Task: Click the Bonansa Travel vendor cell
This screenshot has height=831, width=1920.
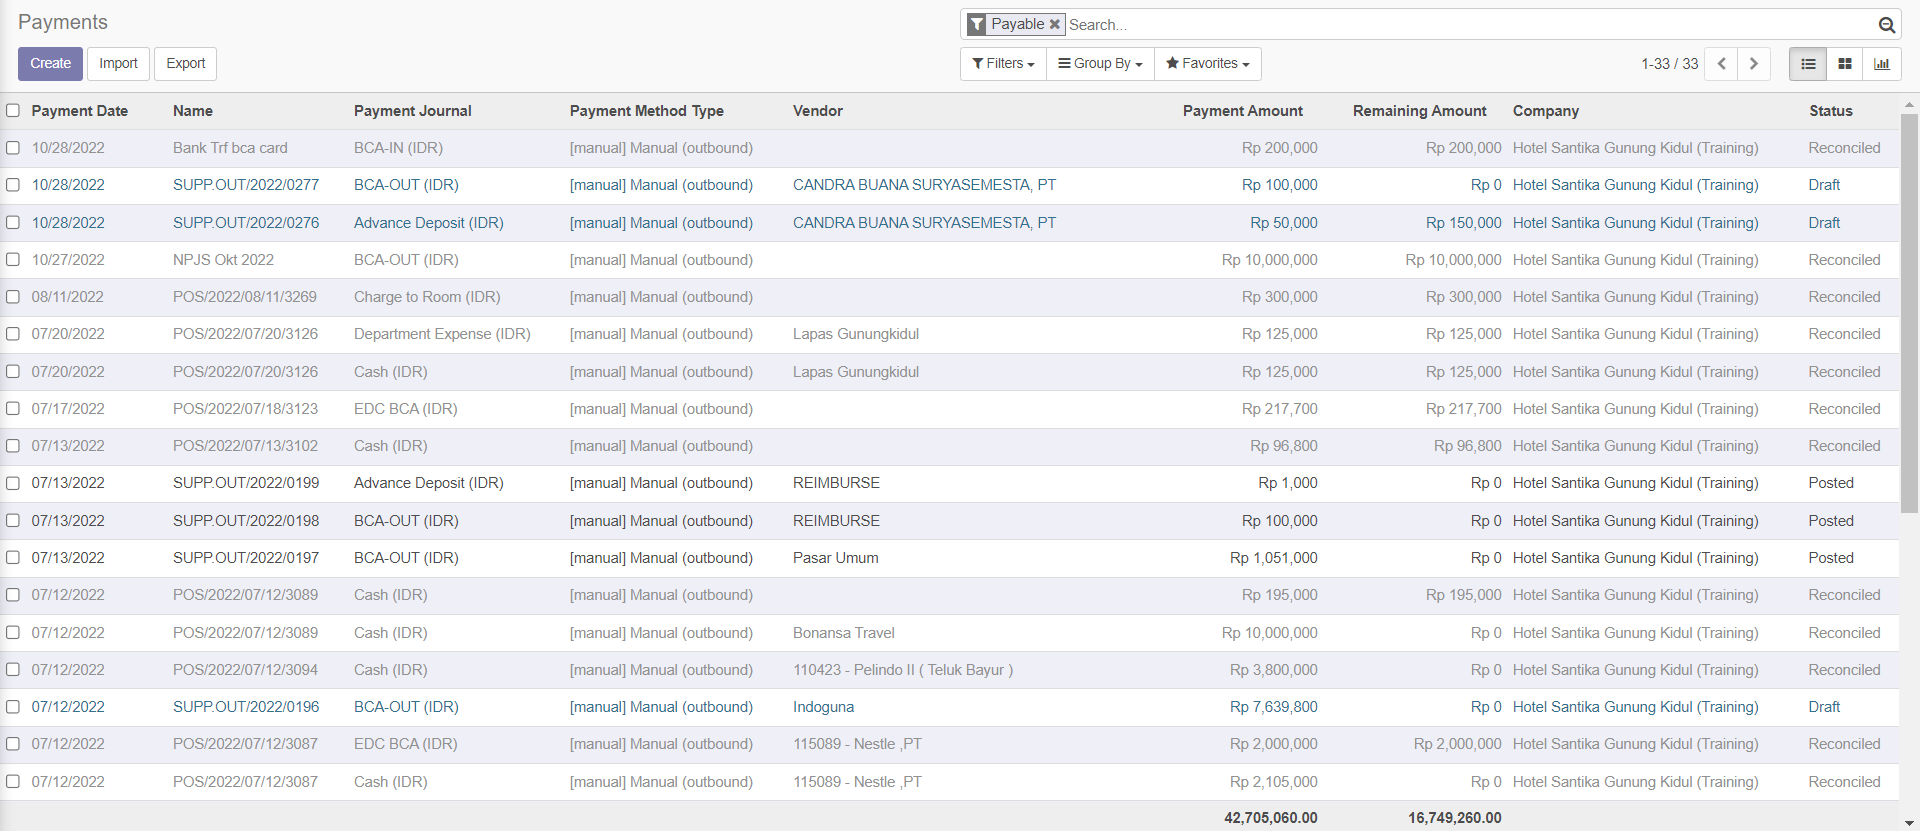Action: pyautogui.click(x=844, y=633)
